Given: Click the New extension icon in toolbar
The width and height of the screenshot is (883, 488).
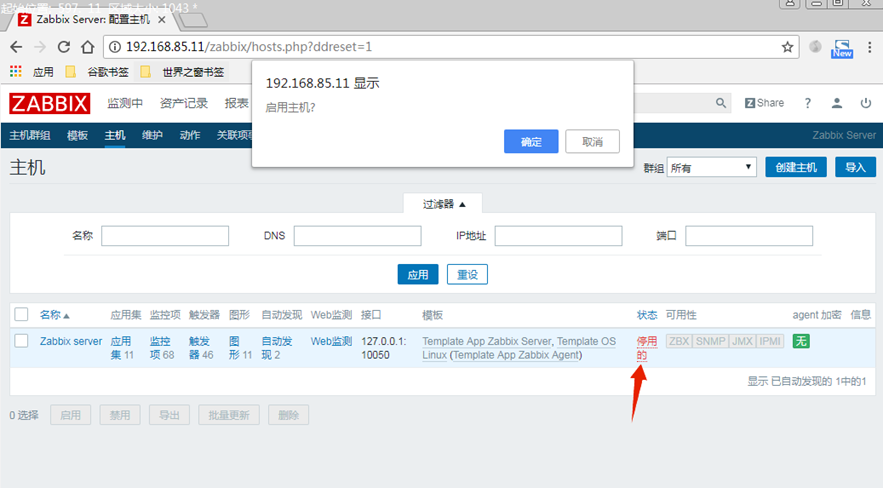Looking at the screenshot, I should tap(842, 48).
